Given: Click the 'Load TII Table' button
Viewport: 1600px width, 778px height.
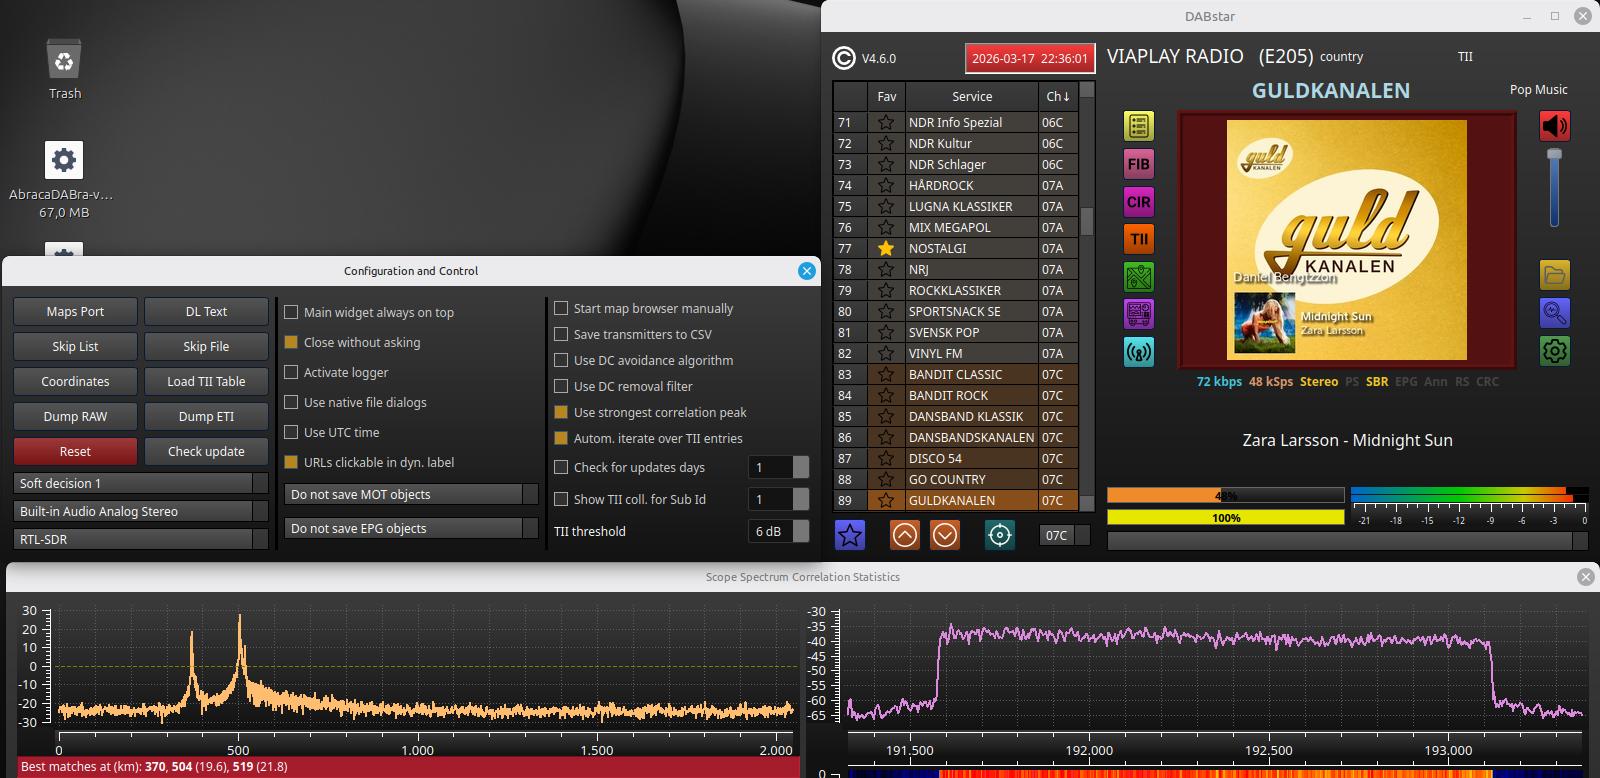Looking at the screenshot, I should point(206,381).
